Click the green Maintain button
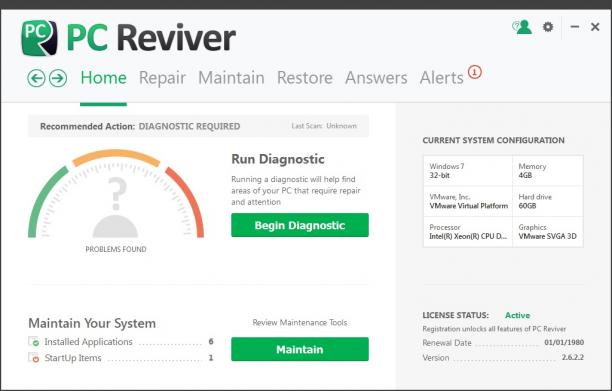612x391 pixels. pyautogui.click(x=300, y=349)
